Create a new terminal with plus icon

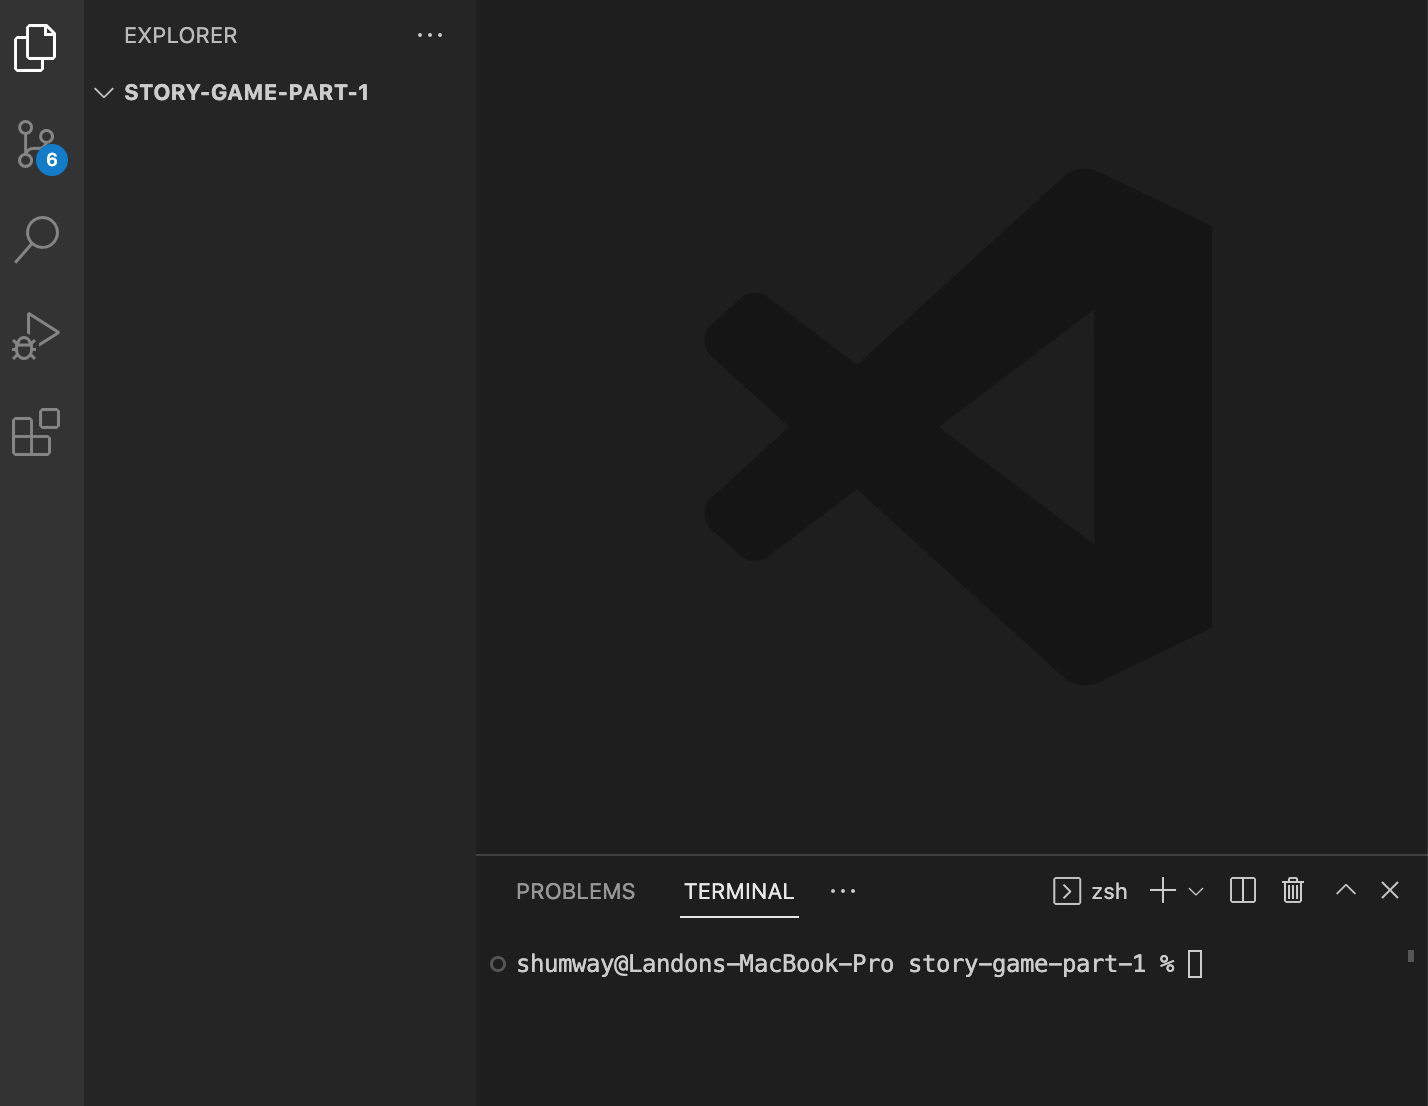(x=1162, y=890)
